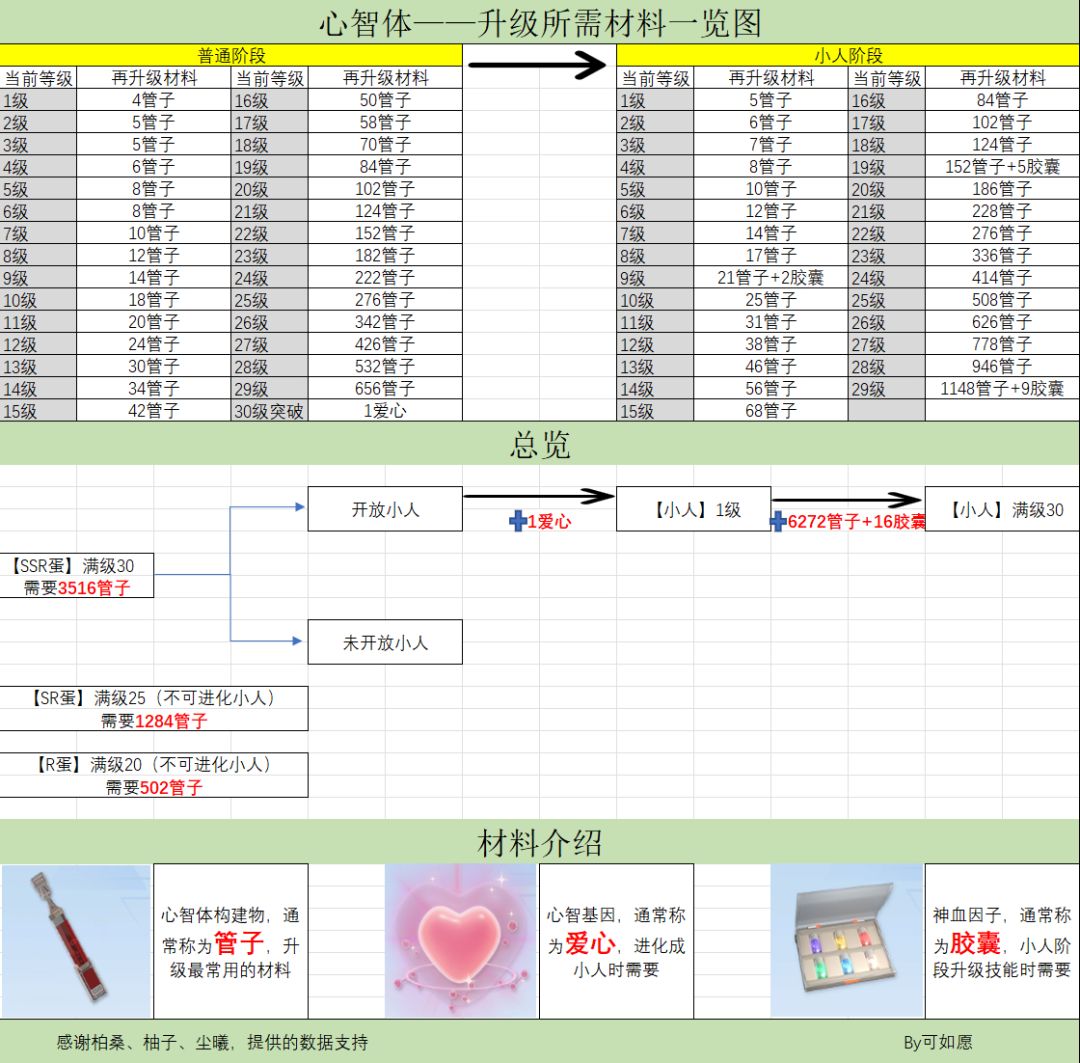The height and width of the screenshot is (1063, 1080).
Task: Select the 开放小人 box
Action: pyautogui.click(x=385, y=509)
